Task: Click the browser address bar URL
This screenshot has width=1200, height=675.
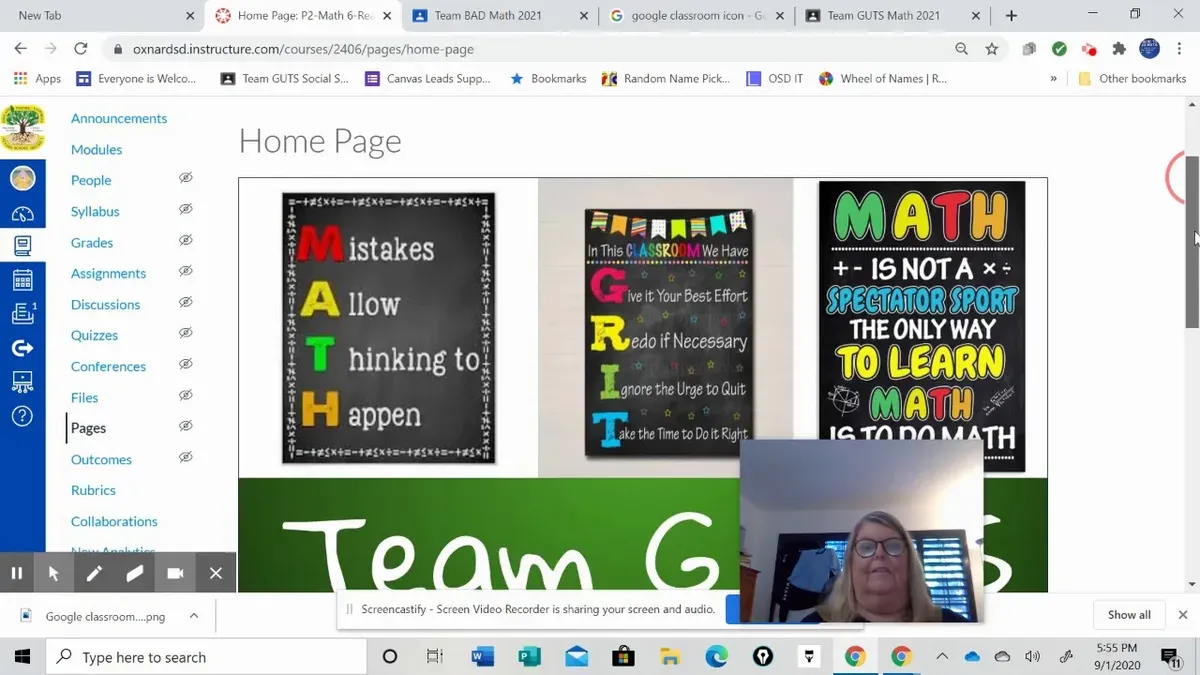Action: 303,49
